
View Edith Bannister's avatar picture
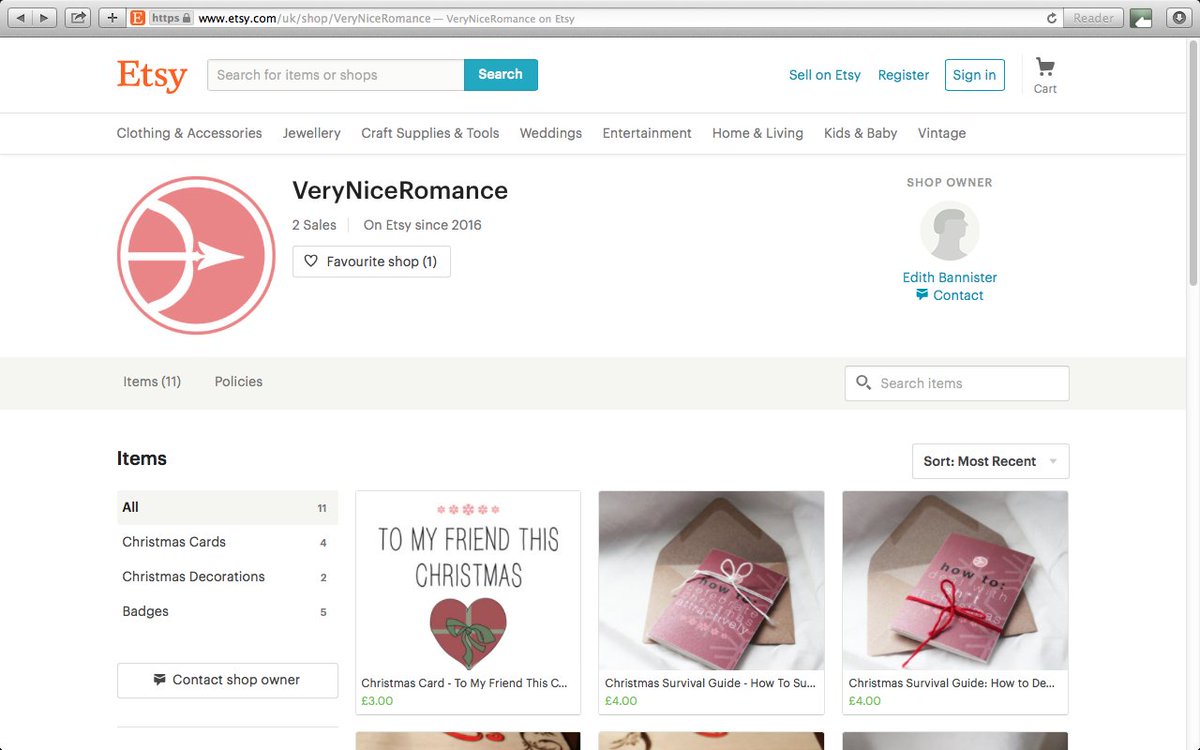pos(949,231)
